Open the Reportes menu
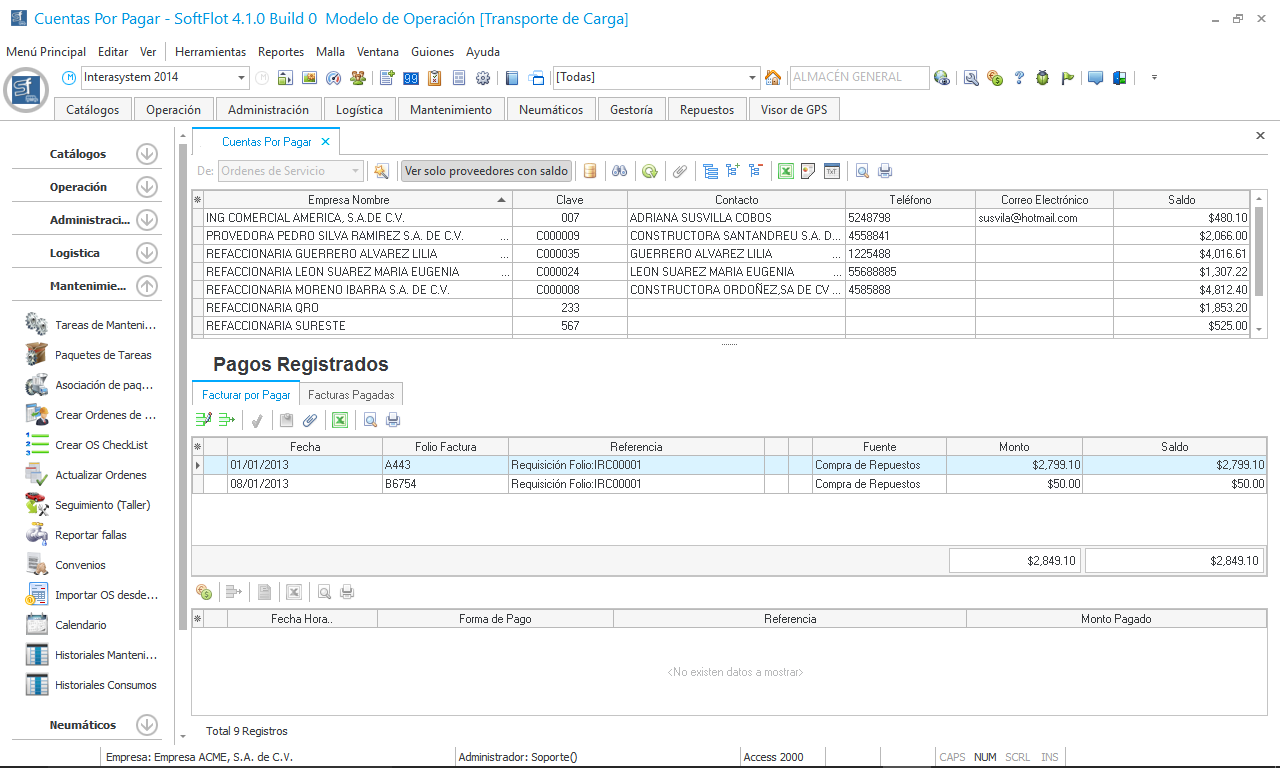1280x768 pixels. 280,52
